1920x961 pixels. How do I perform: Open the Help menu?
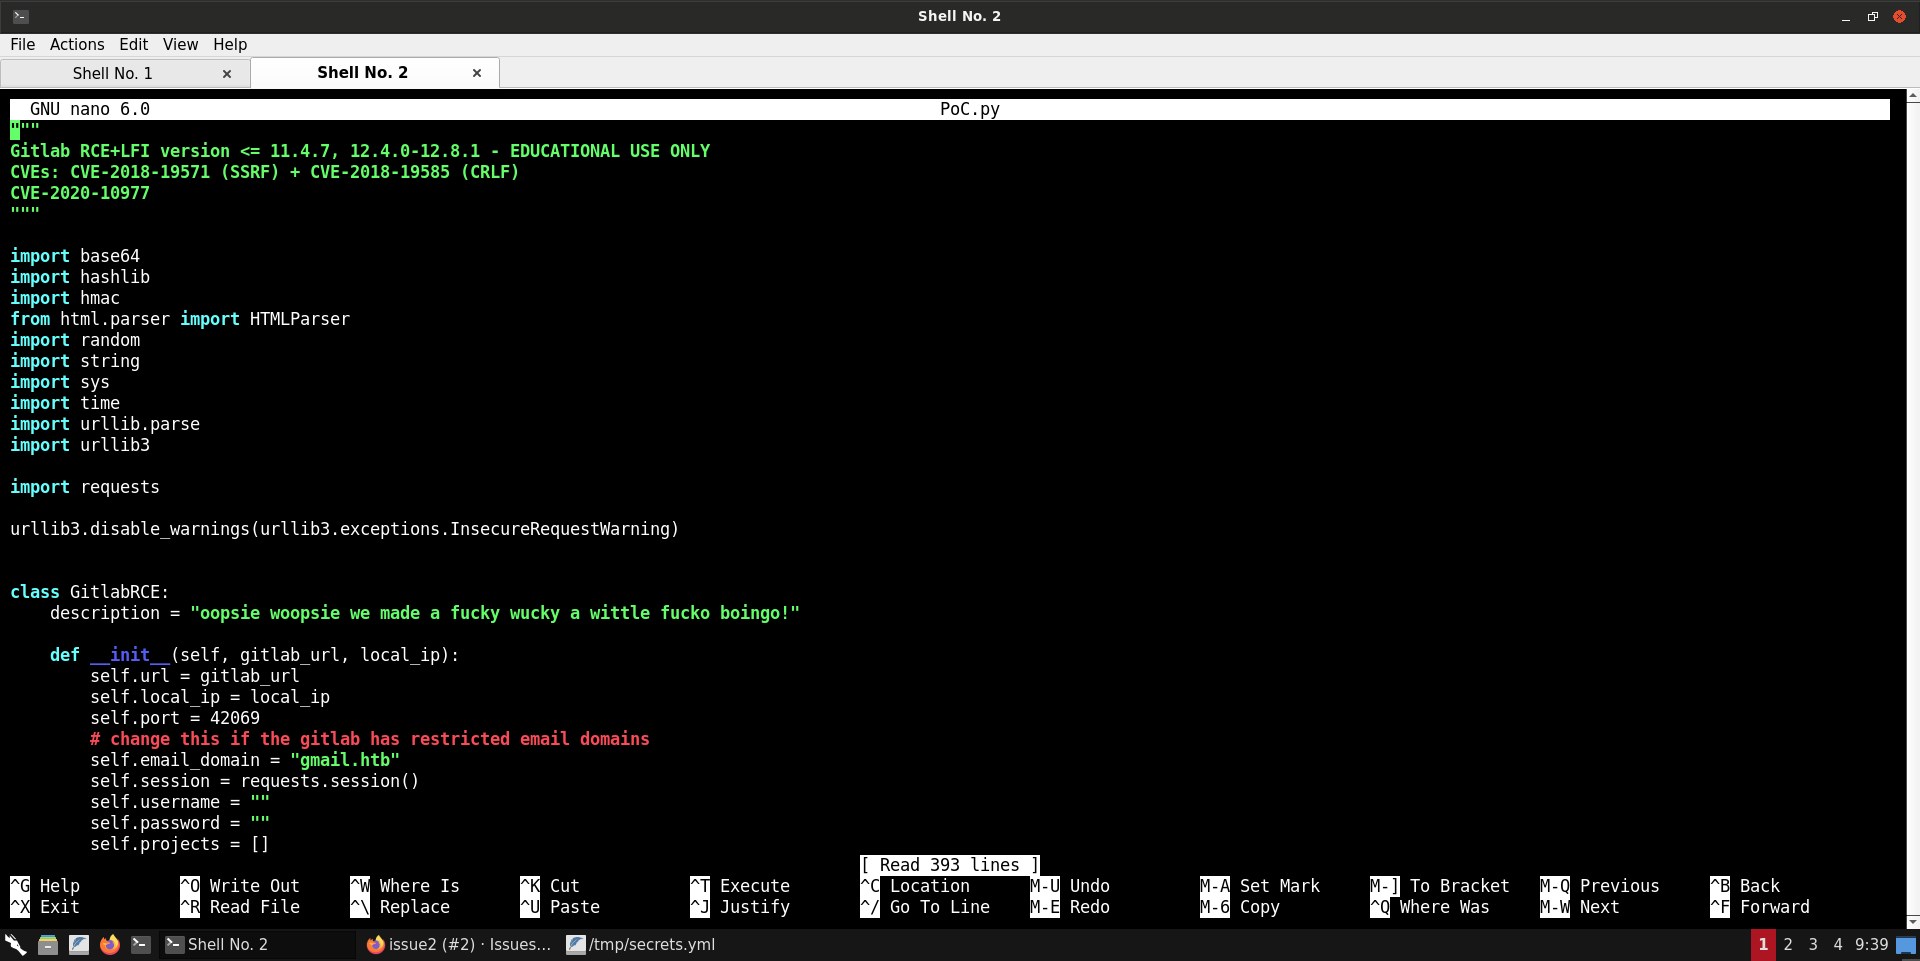tap(230, 44)
